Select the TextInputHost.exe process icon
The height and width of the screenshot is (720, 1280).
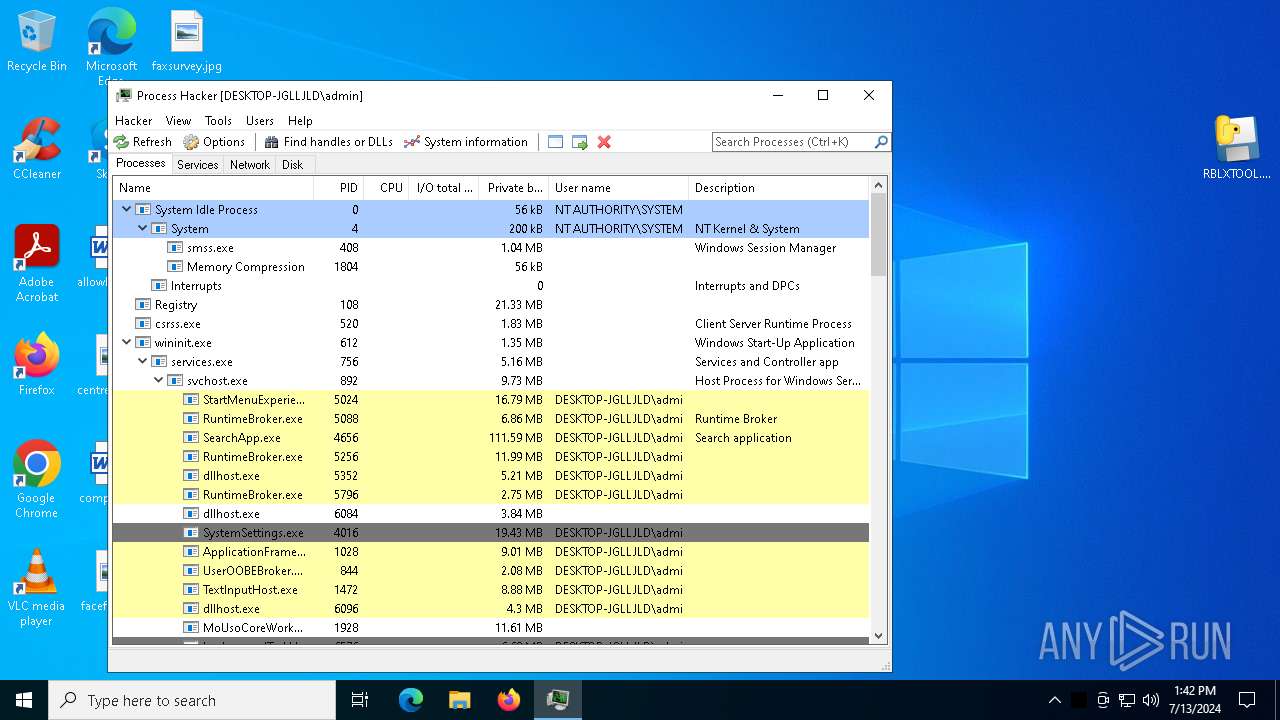(x=191, y=590)
